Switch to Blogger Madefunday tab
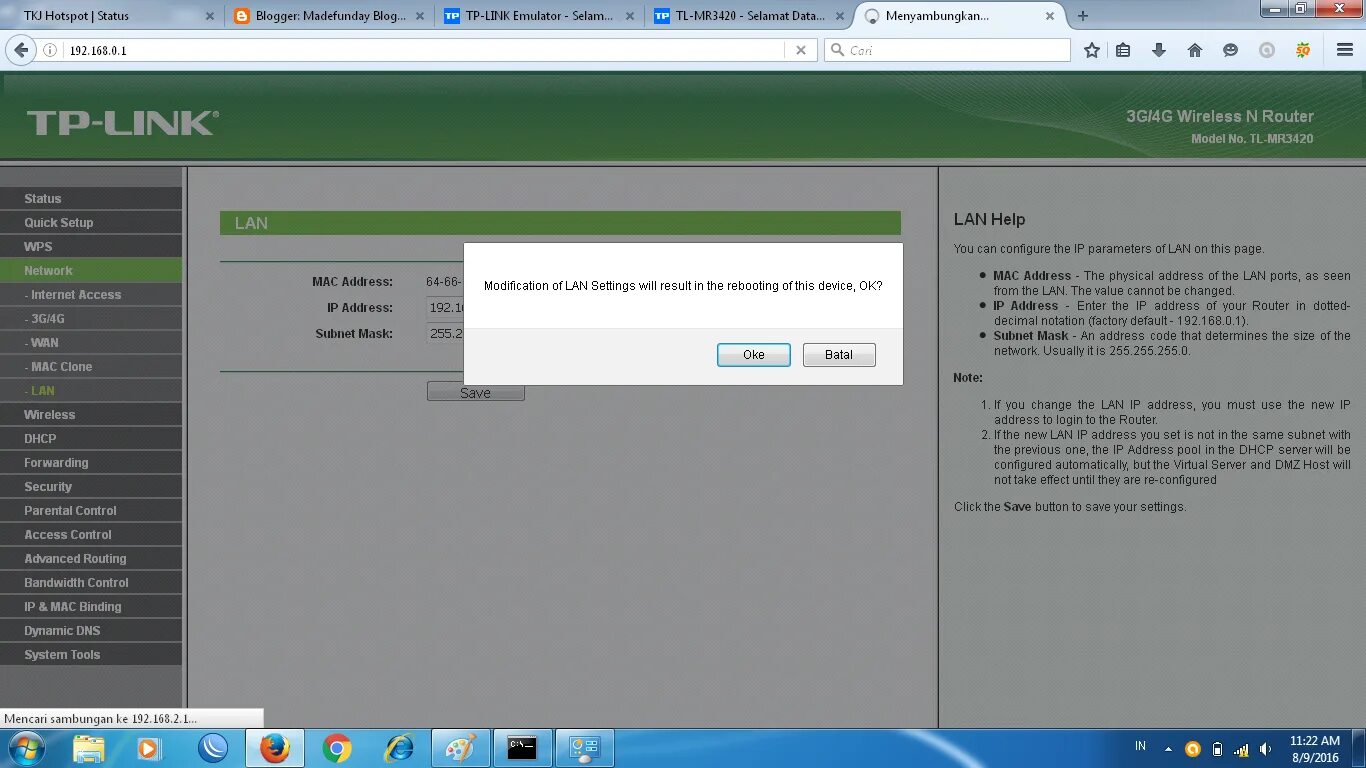This screenshot has height=768, width=1366. (x=330, y=16)
